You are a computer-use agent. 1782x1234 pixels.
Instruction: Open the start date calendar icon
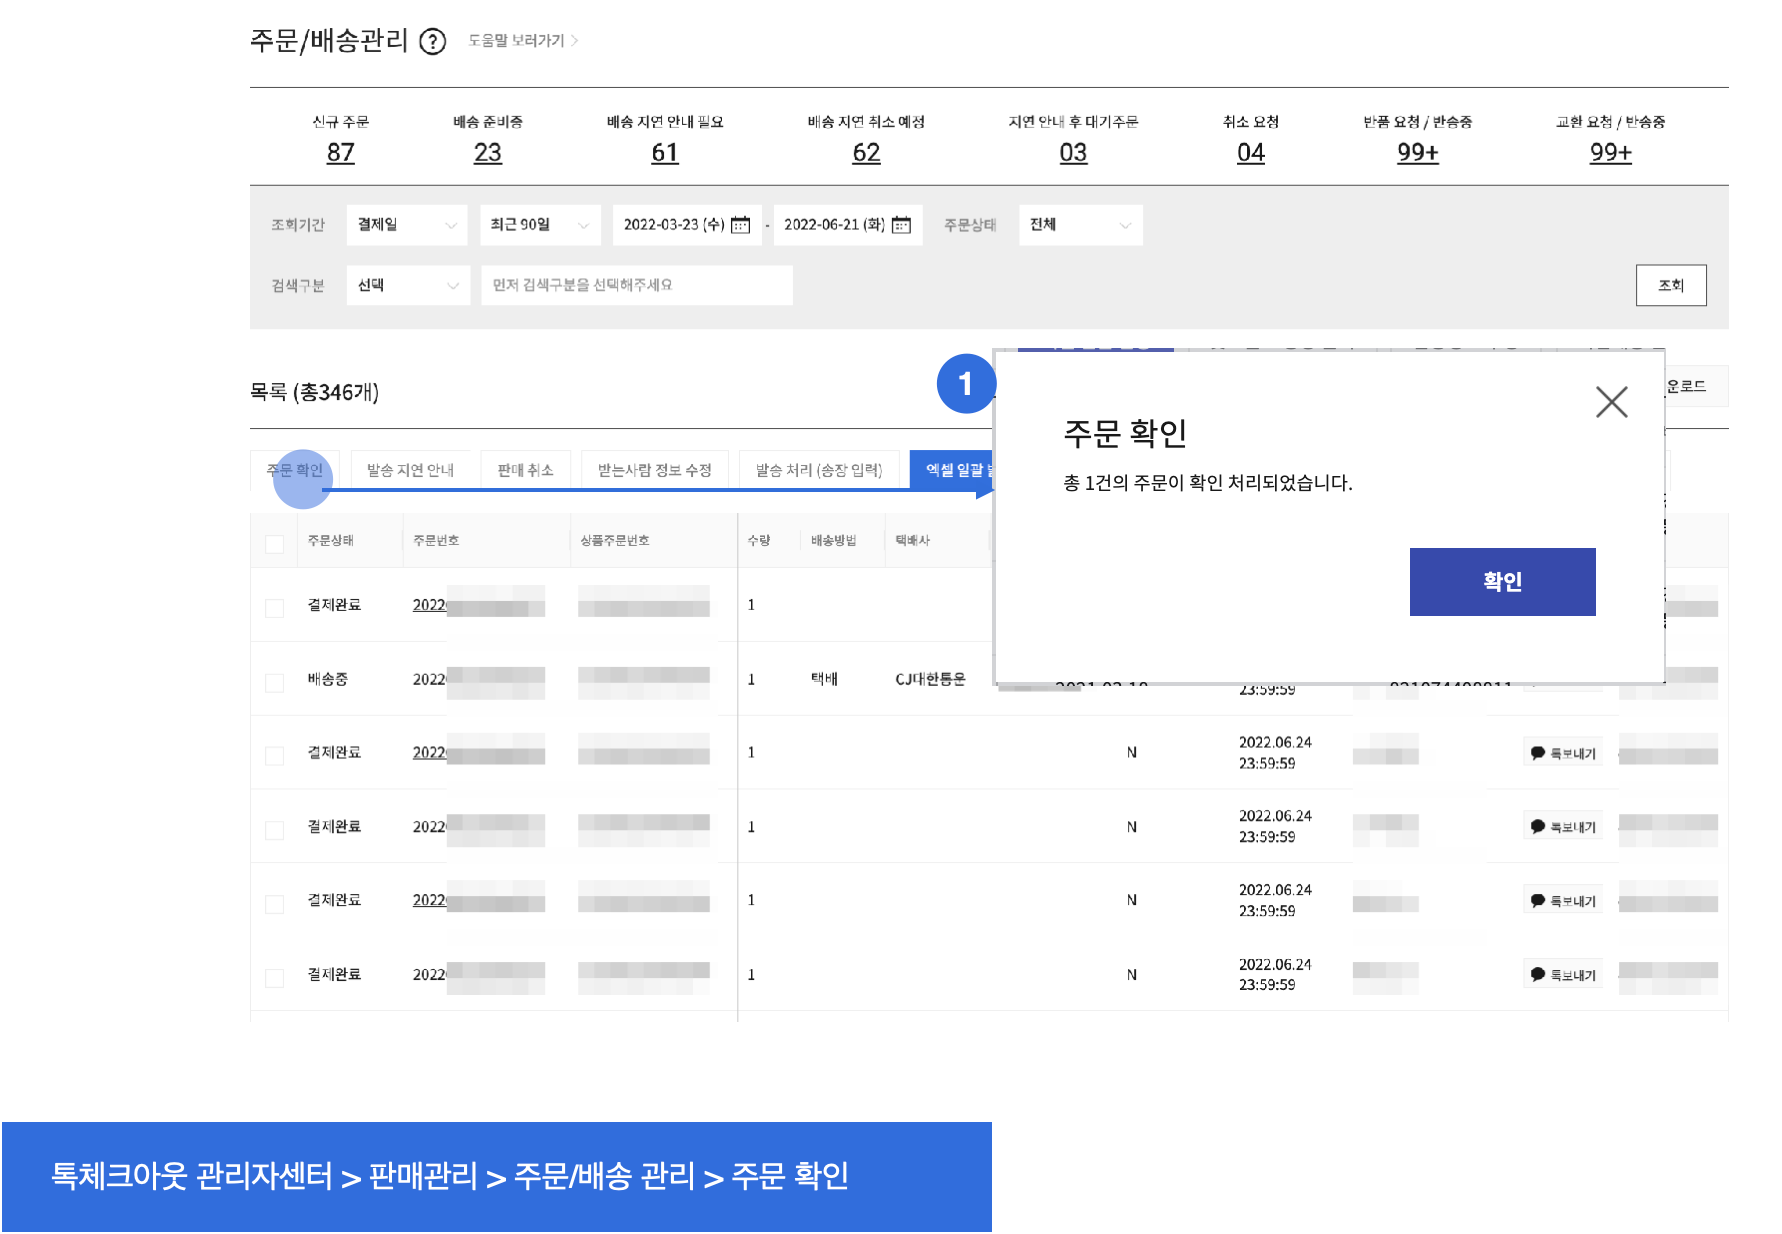click(x=740, y=225)
